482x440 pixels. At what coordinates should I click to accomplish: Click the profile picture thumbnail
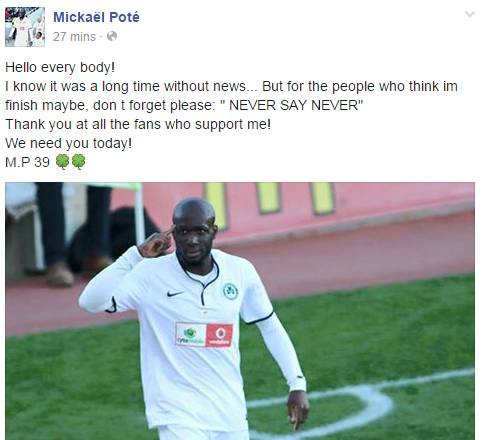[25, 27]
